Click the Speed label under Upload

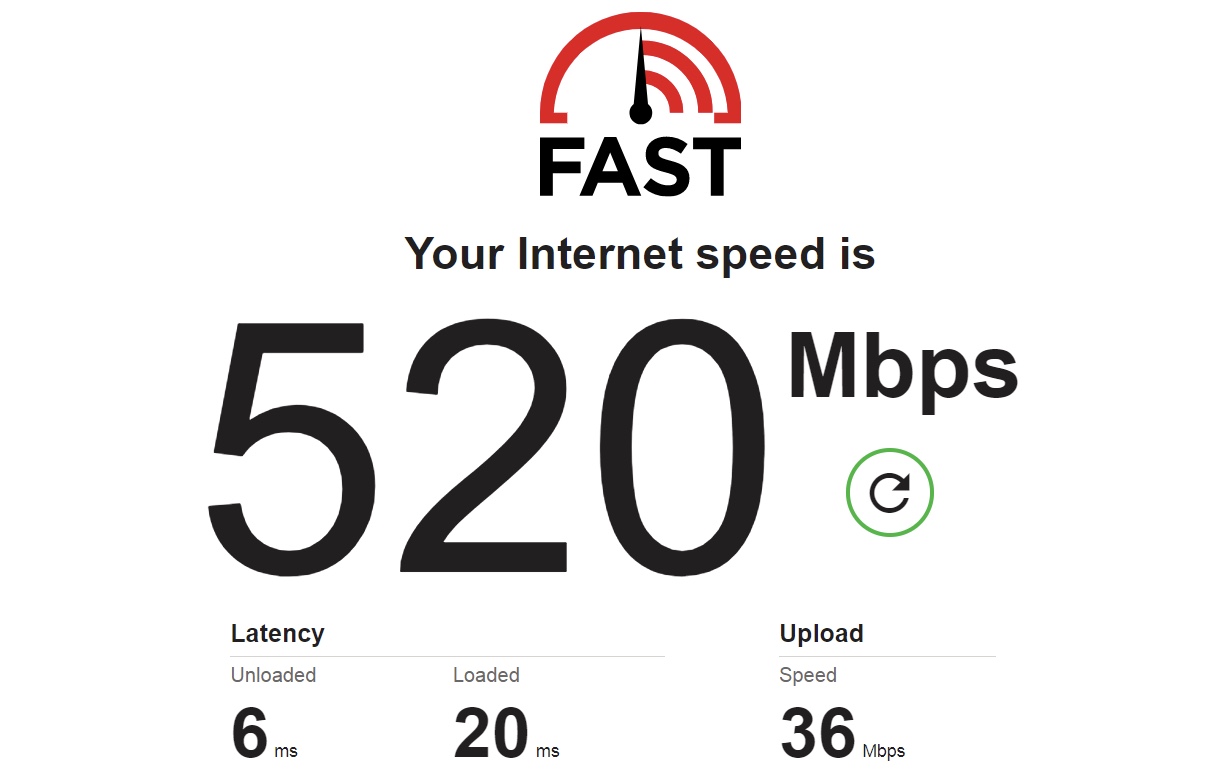808,675
